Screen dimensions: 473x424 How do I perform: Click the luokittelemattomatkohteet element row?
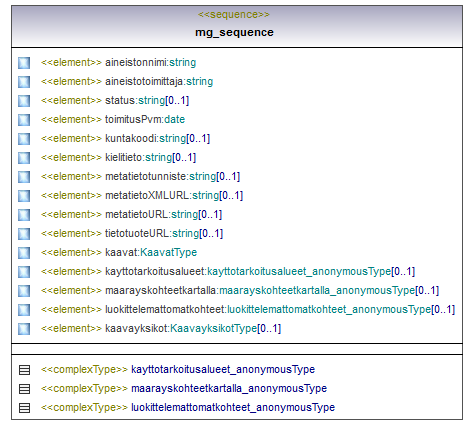[x=248, y=309]
